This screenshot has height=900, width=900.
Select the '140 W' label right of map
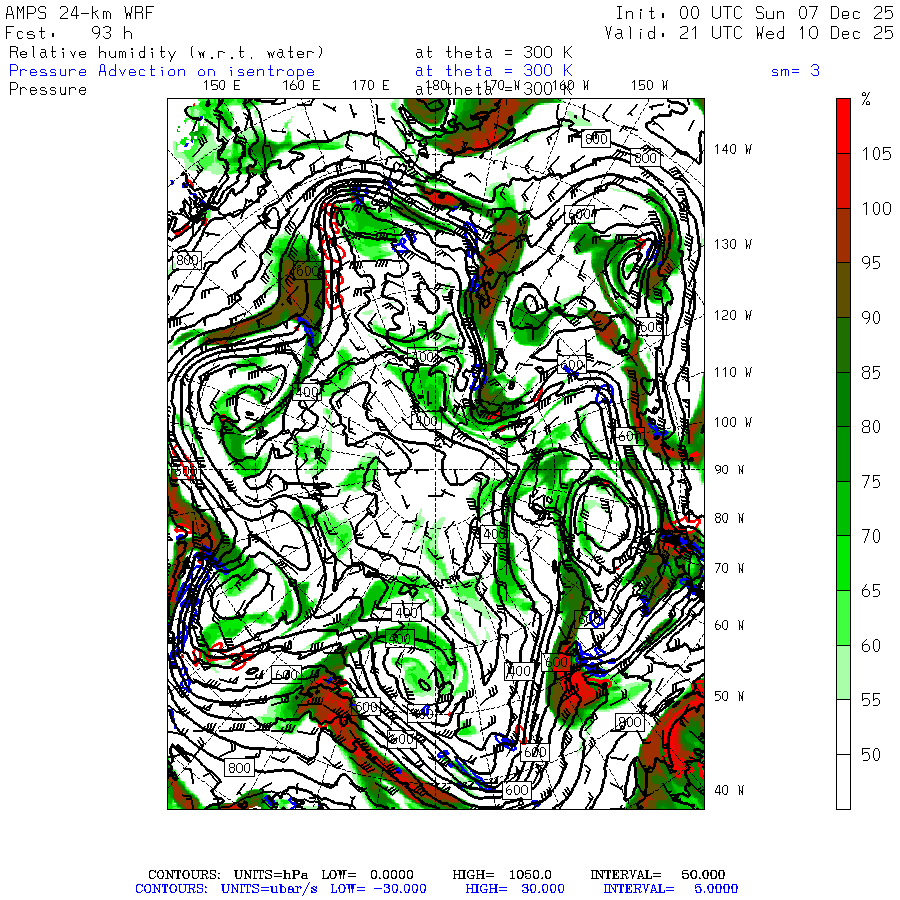pyautogui.click(x=733, y=149)
